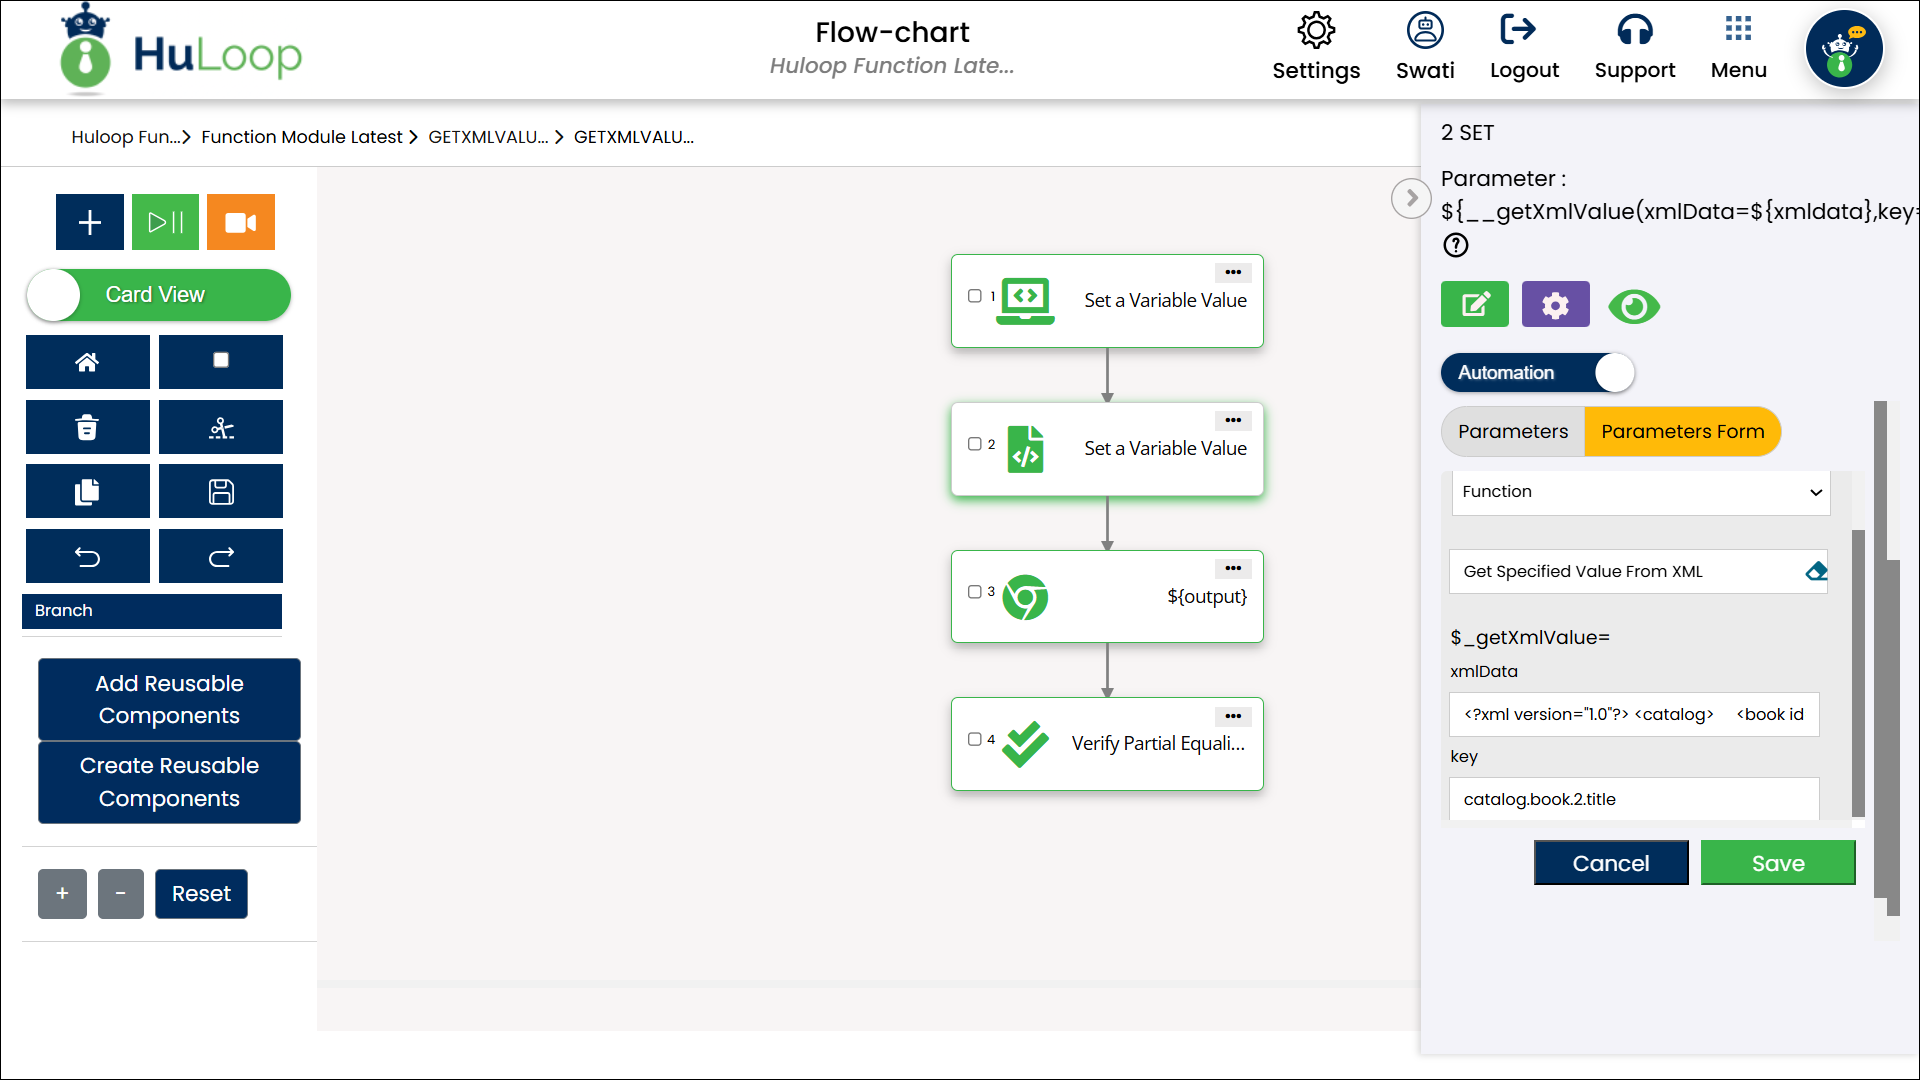The height and width of the screenshot is (1080, 1920).
Task: Click the undo arrow icon
Action: (x=87, y=557)
